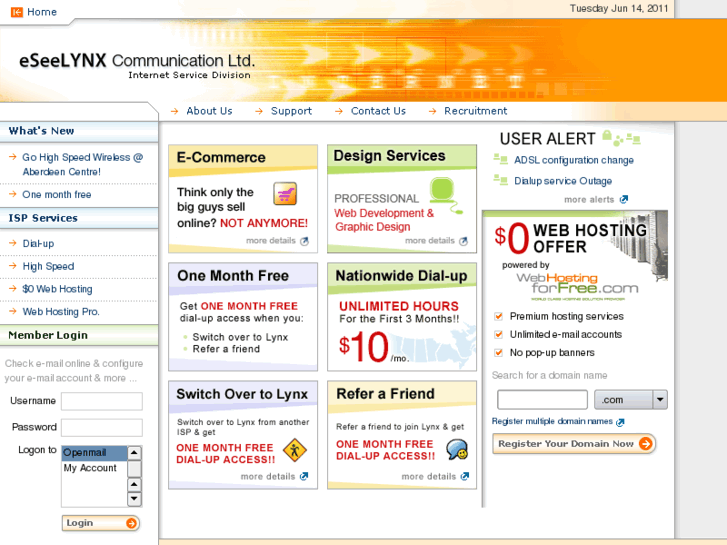This screenshot has width=727, height=545.
Task: Toggle Premium hosting services checkbox
Action: [x=498, y=316]
